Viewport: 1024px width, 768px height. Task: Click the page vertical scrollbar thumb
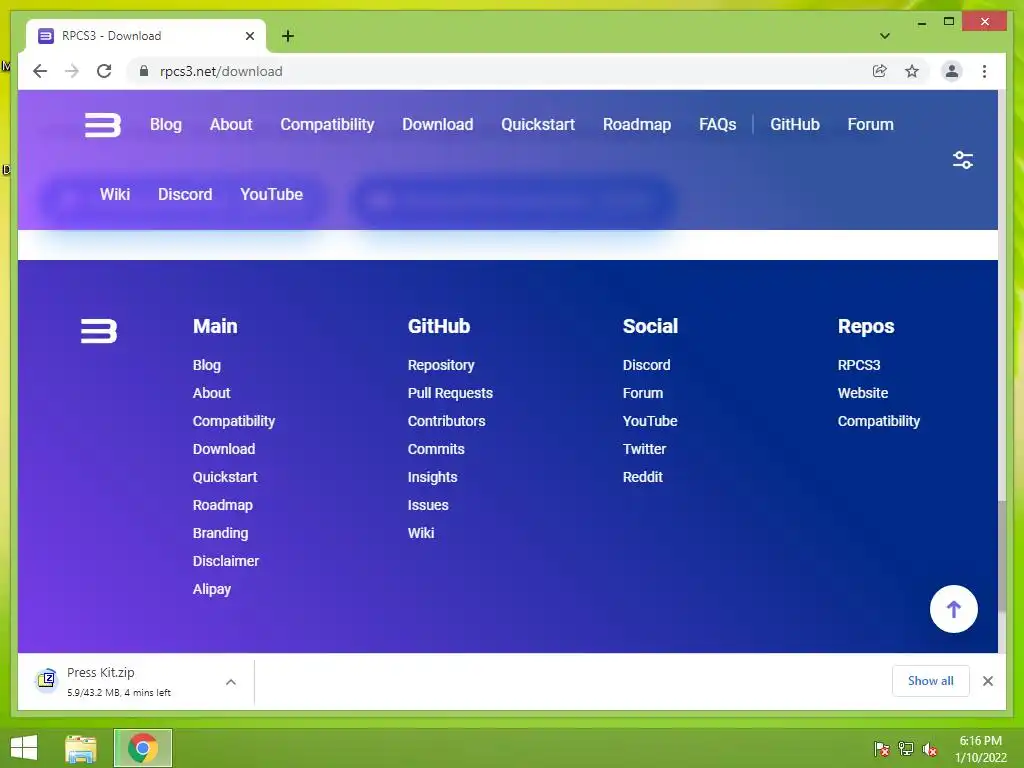pyautogui.click(x=1002, y=556)
